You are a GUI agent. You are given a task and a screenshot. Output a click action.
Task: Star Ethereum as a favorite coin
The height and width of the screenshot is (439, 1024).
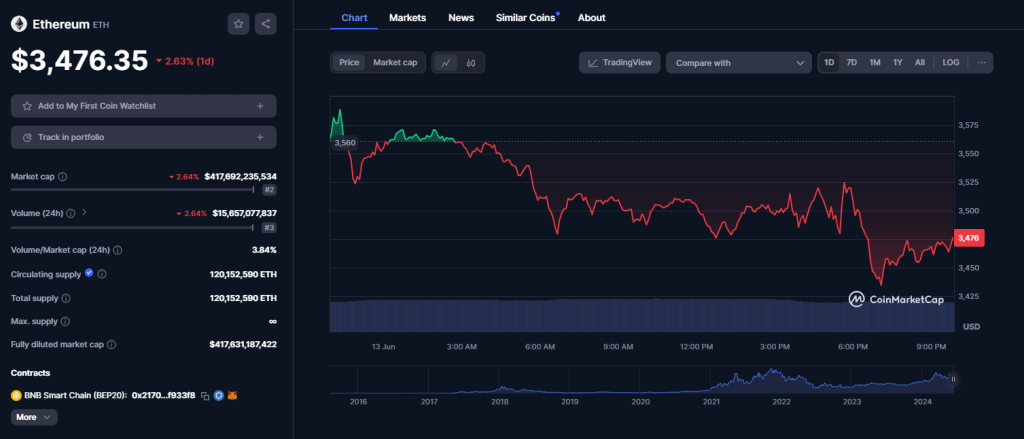[x=238, y=22]
